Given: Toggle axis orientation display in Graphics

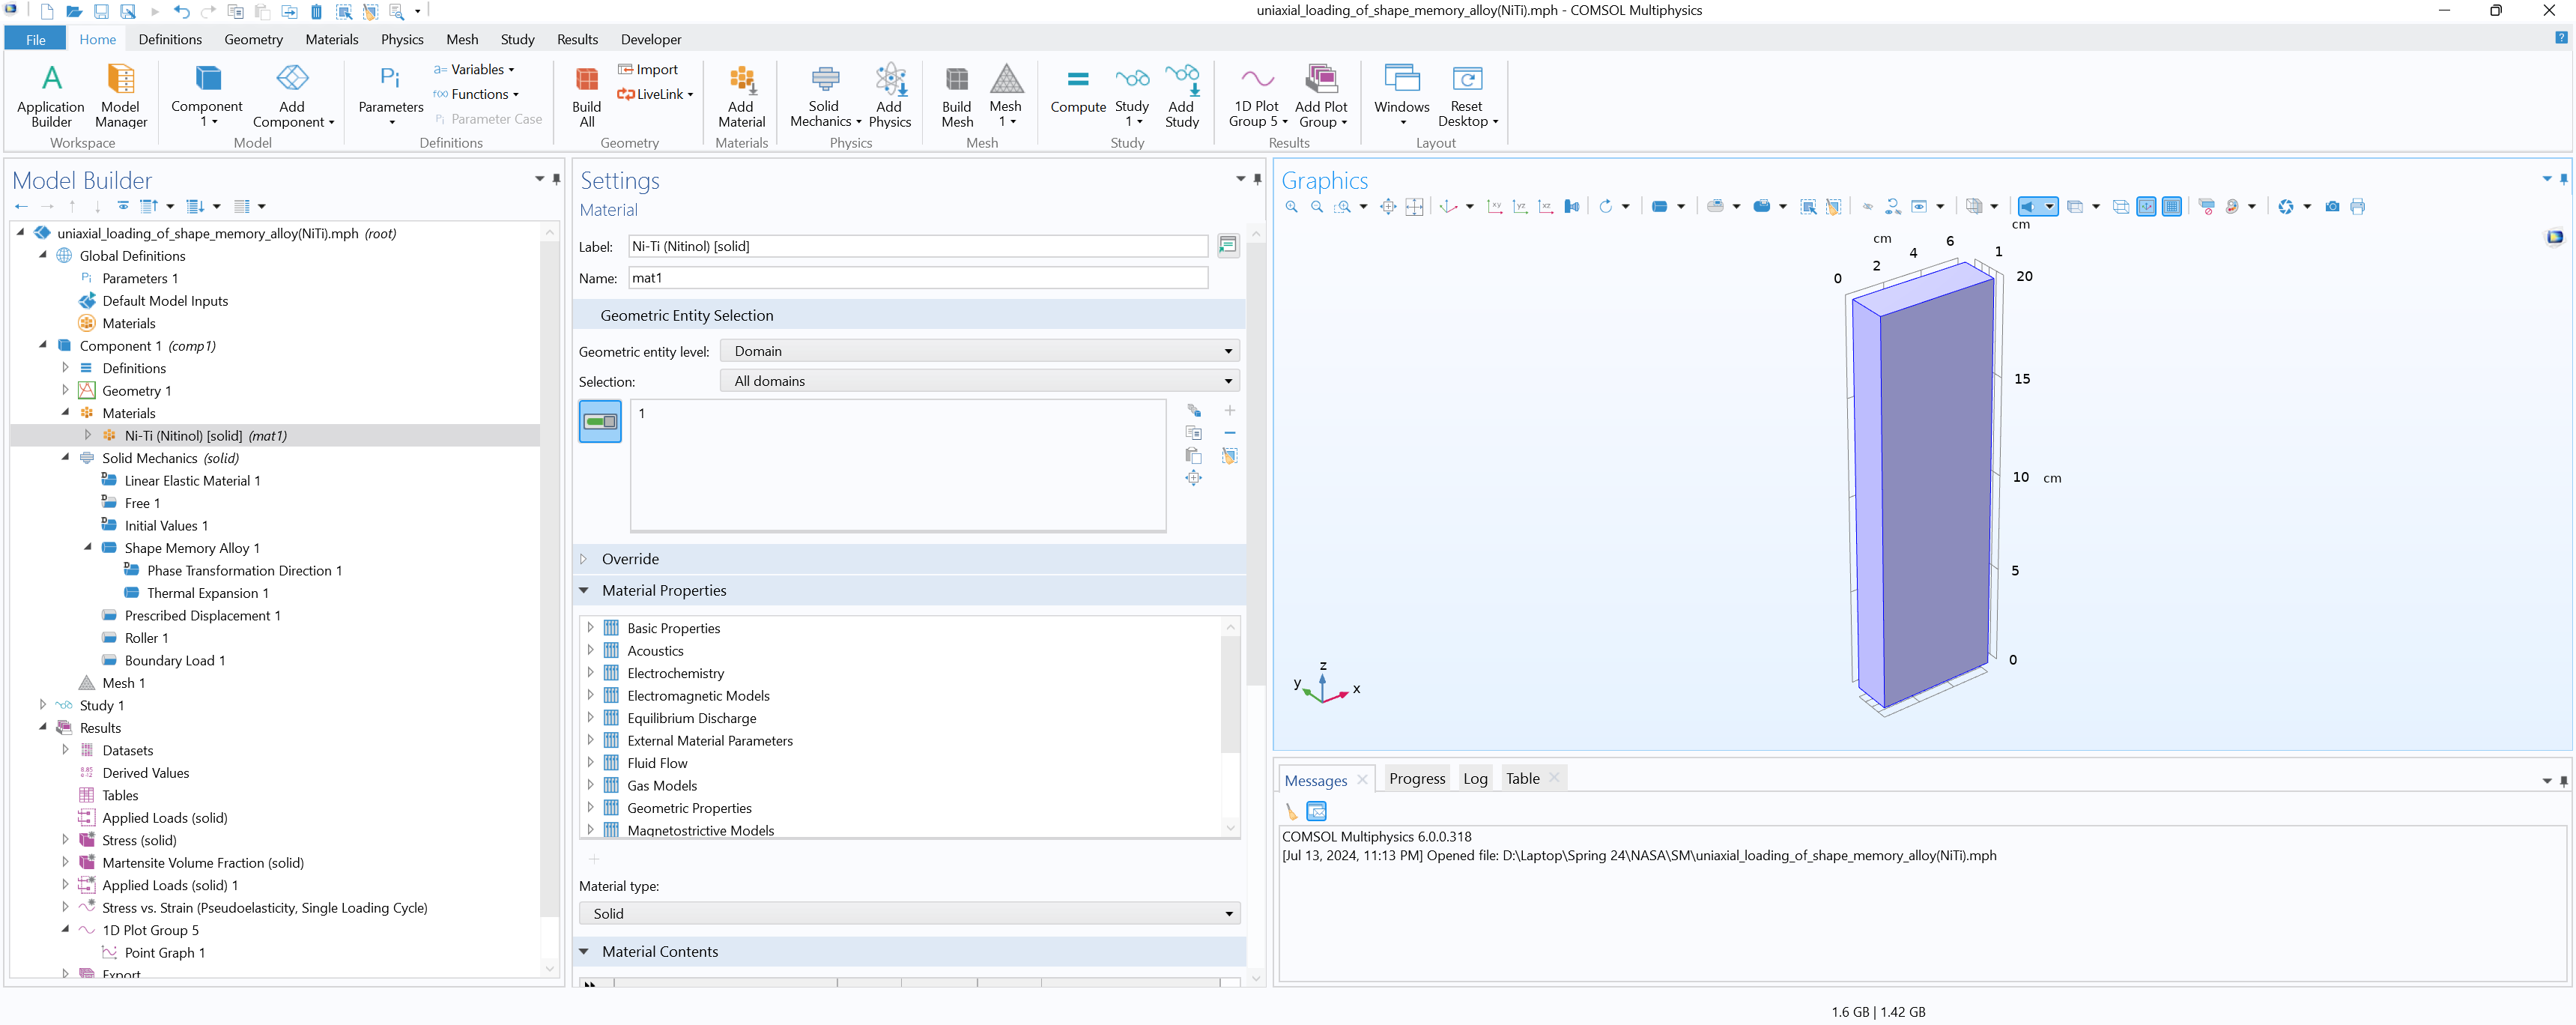Looking at the screenshot, I should pos(2146,207).
